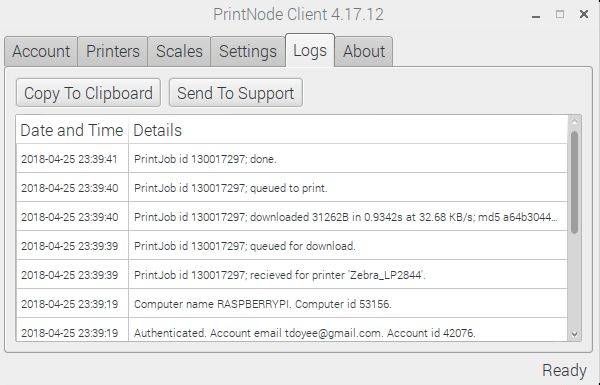Click the Date and Time column header
Screen dimensions: 600x385
click(x=72, y=130)
